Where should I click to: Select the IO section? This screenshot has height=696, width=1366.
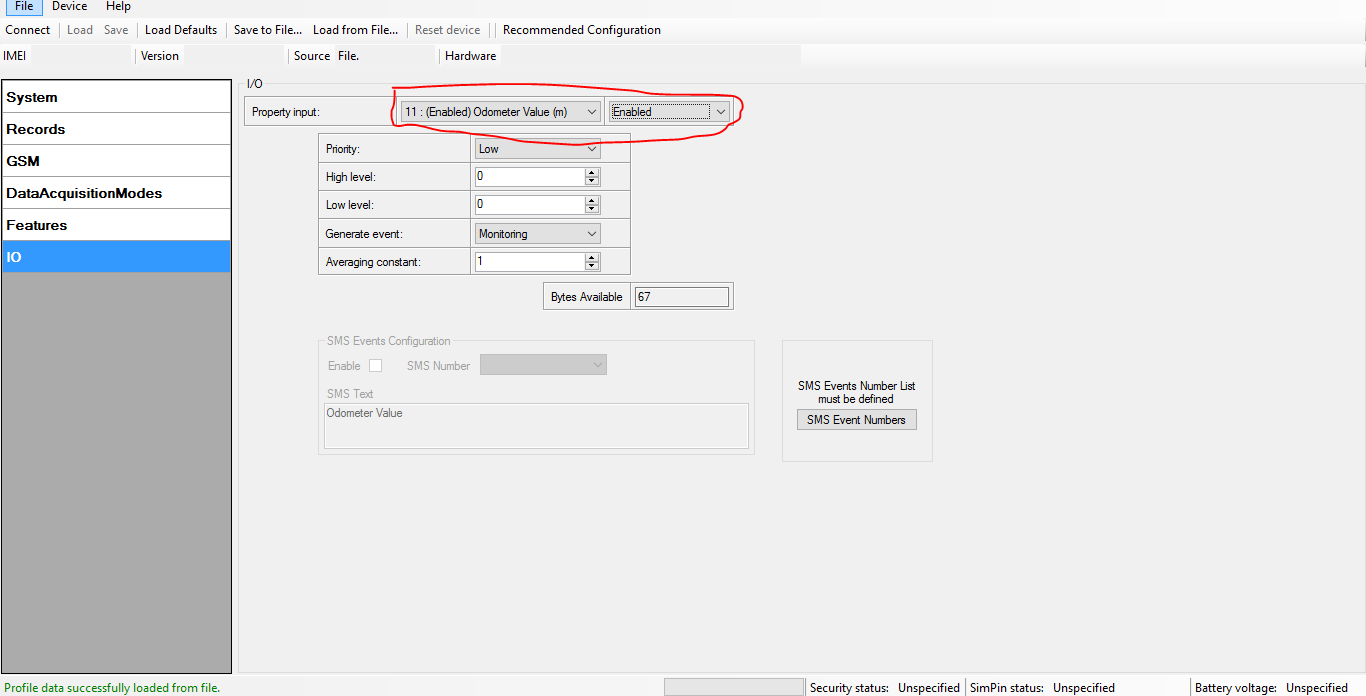pos(116,257)
